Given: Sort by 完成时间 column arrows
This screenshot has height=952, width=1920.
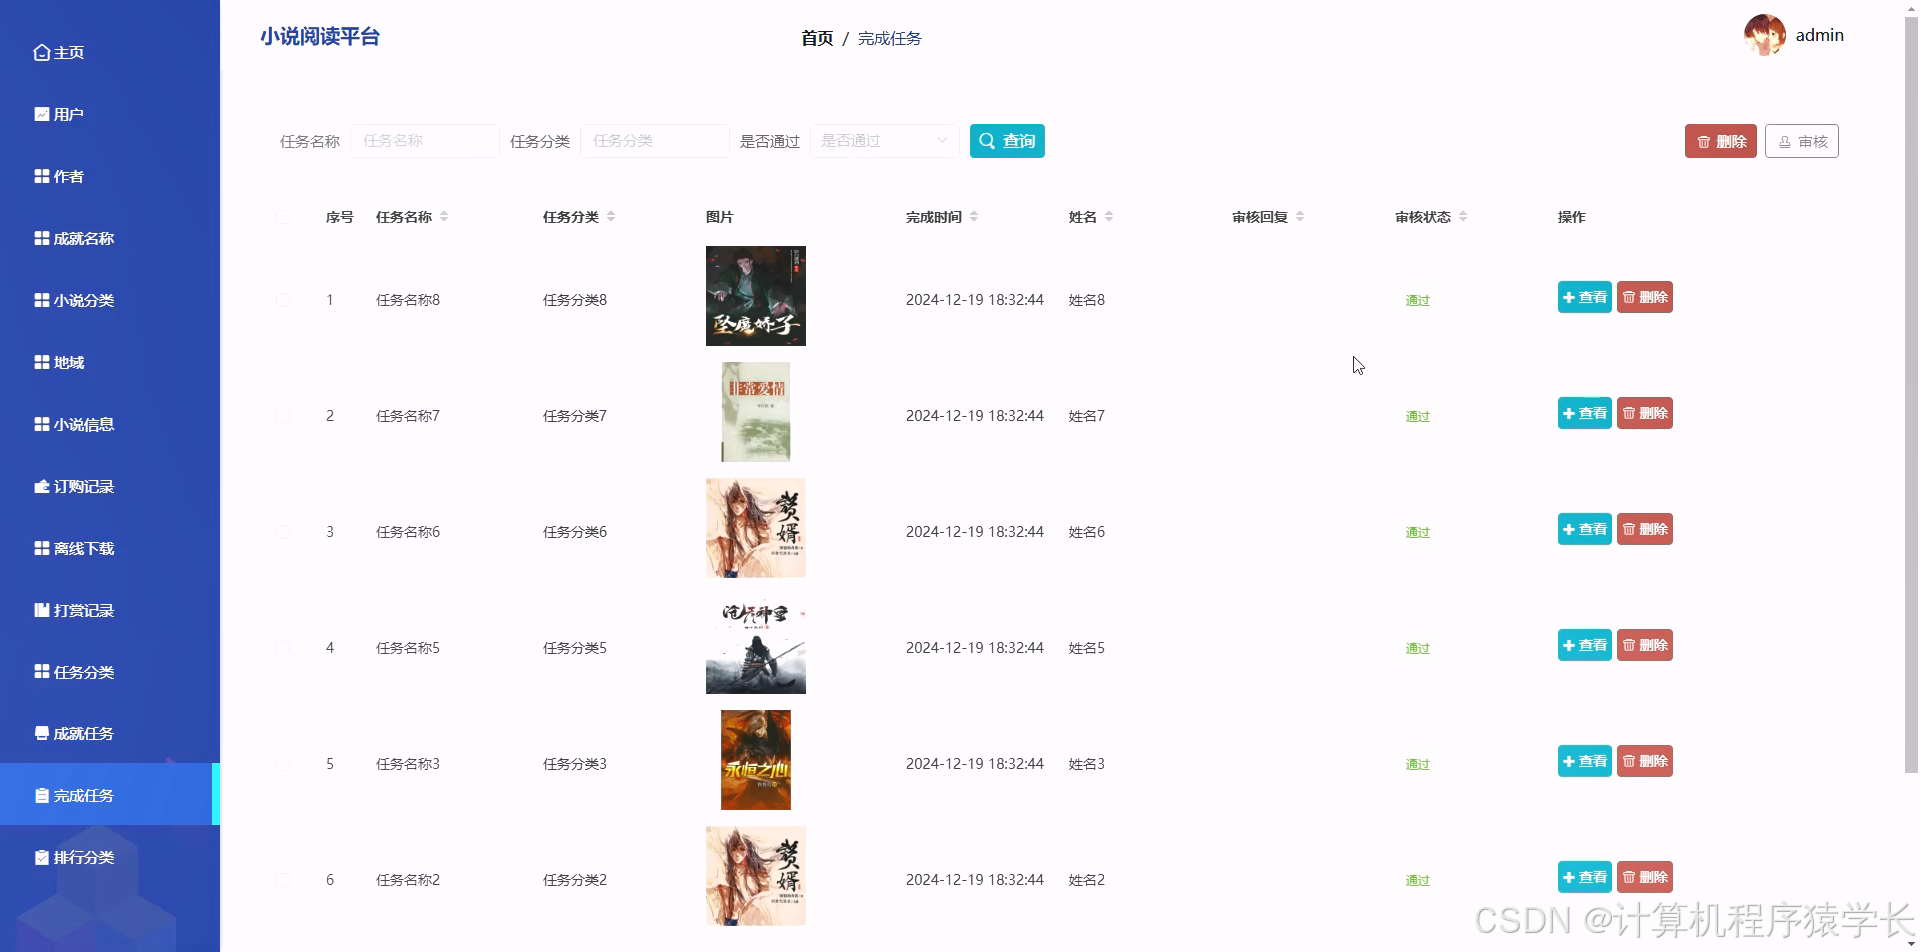Looking at the screenshot, I should tap(974, 217).
